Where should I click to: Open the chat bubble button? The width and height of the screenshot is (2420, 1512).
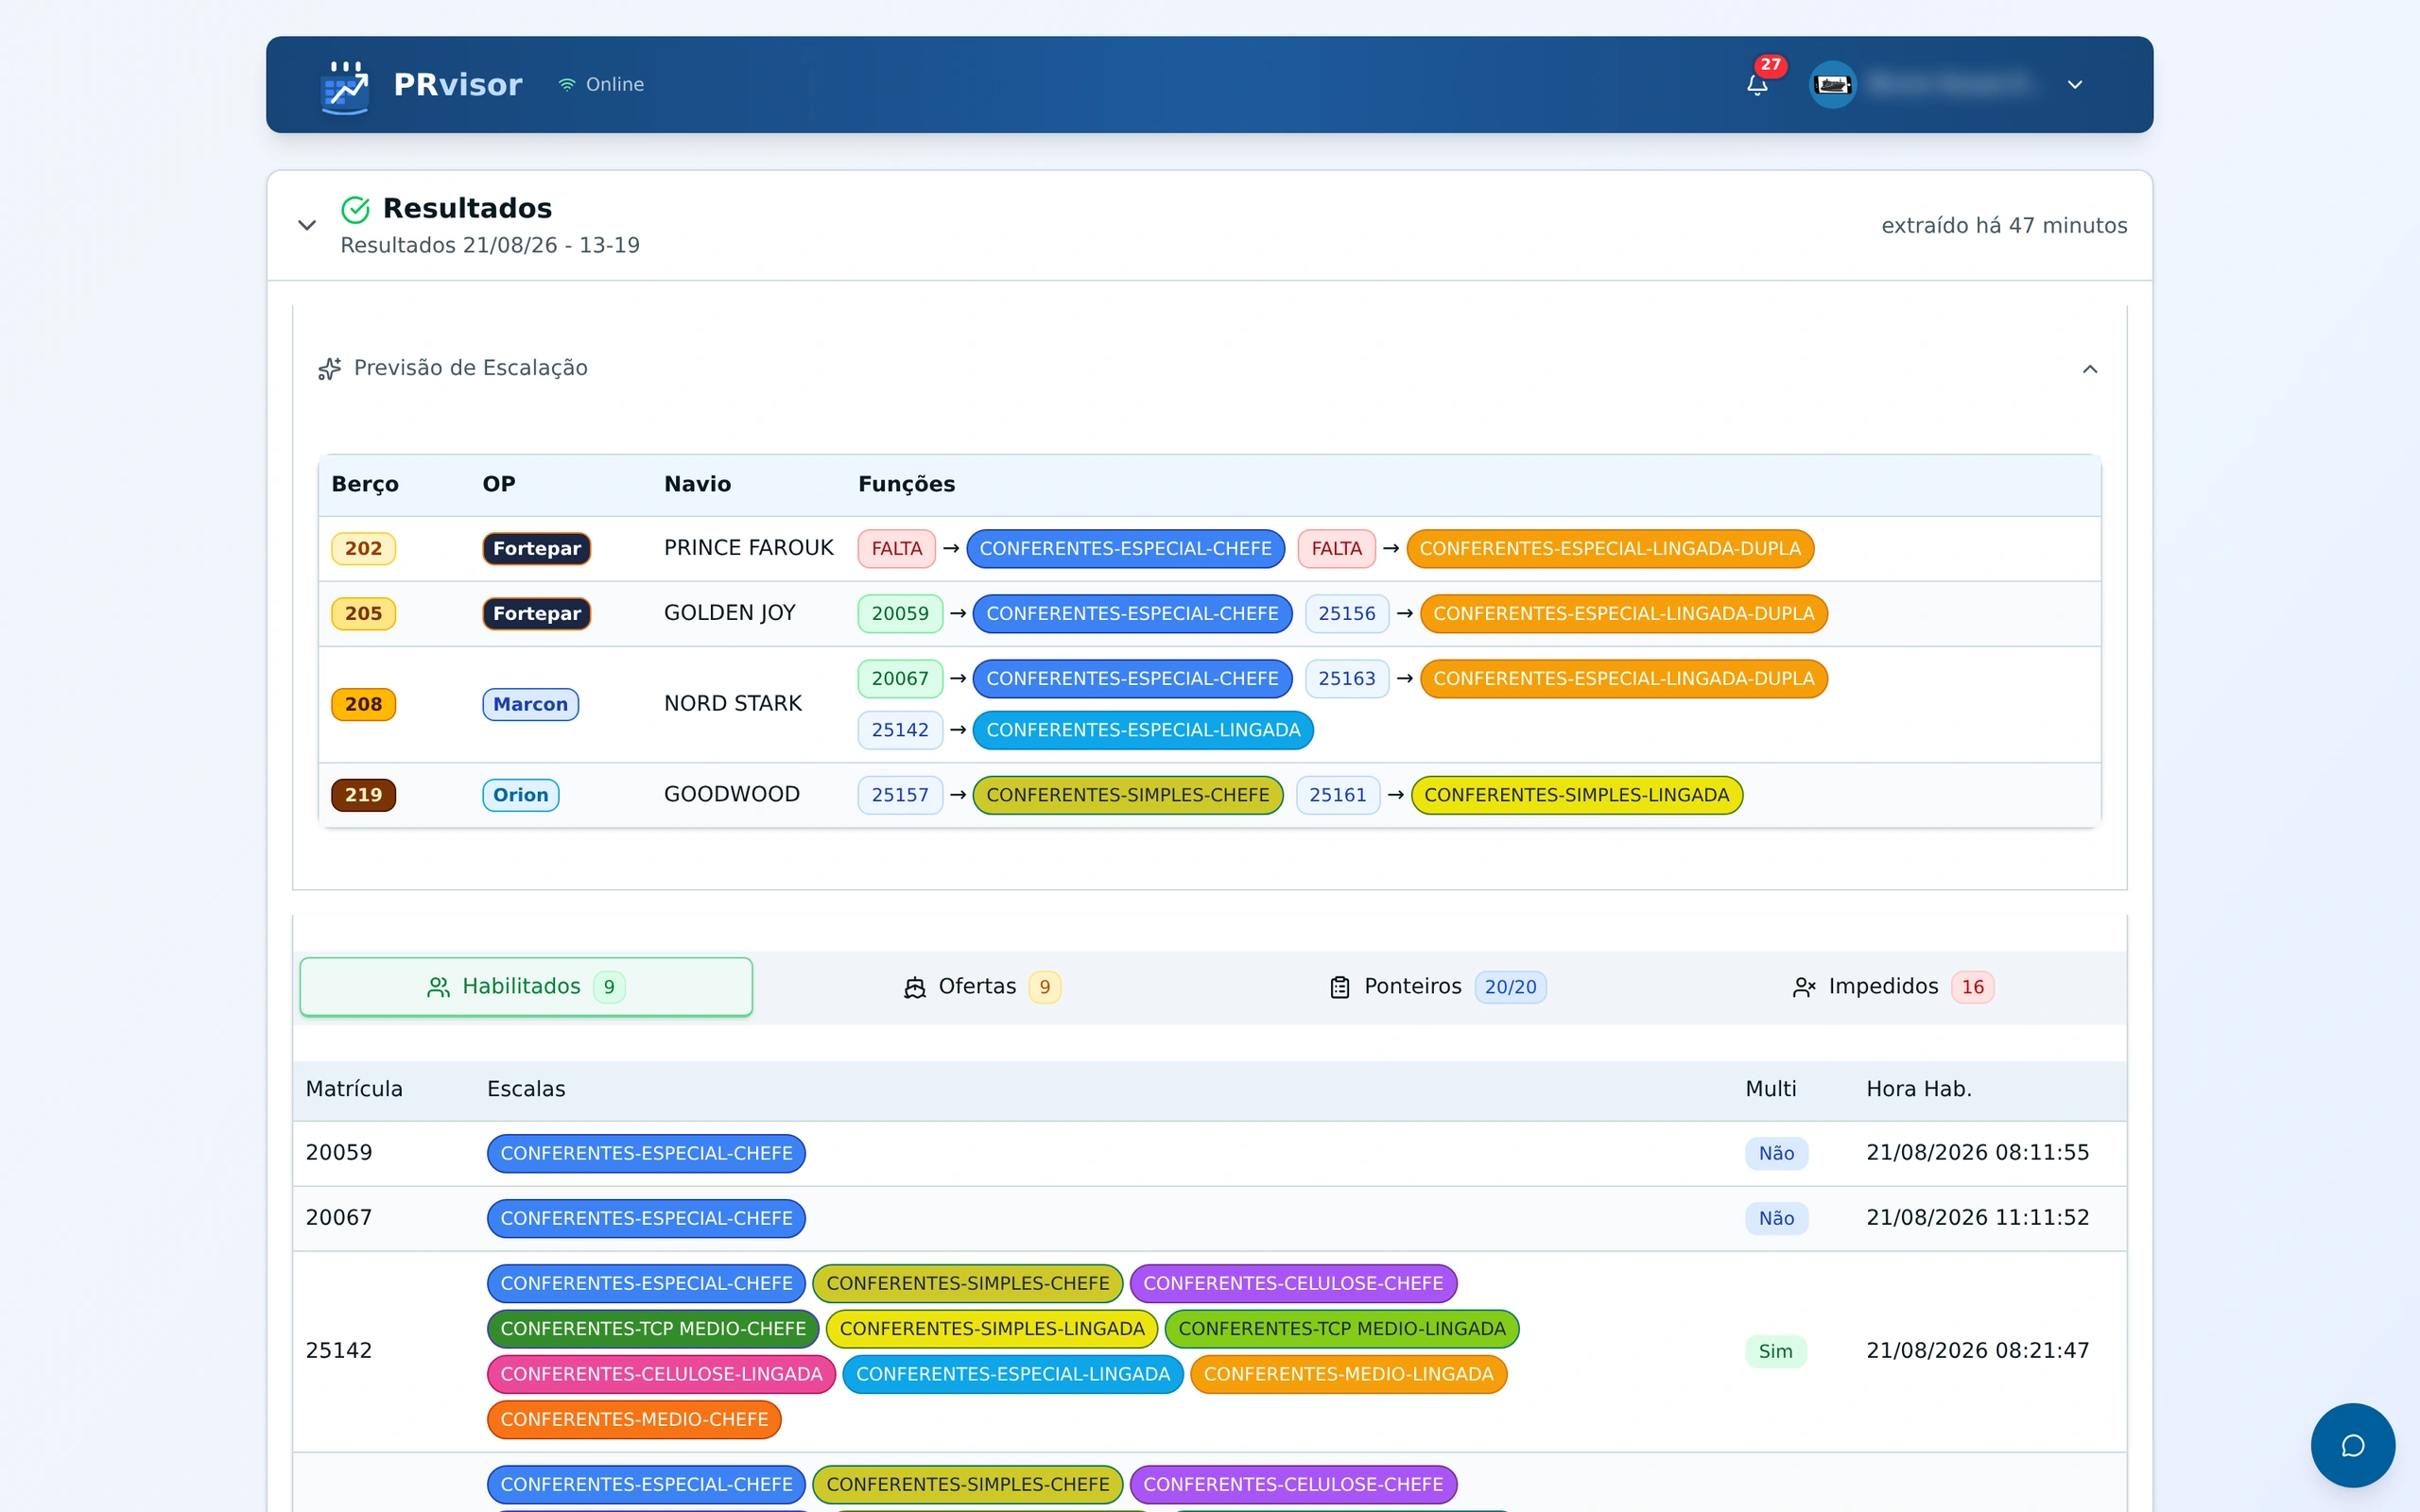tap(2352, 1445)
